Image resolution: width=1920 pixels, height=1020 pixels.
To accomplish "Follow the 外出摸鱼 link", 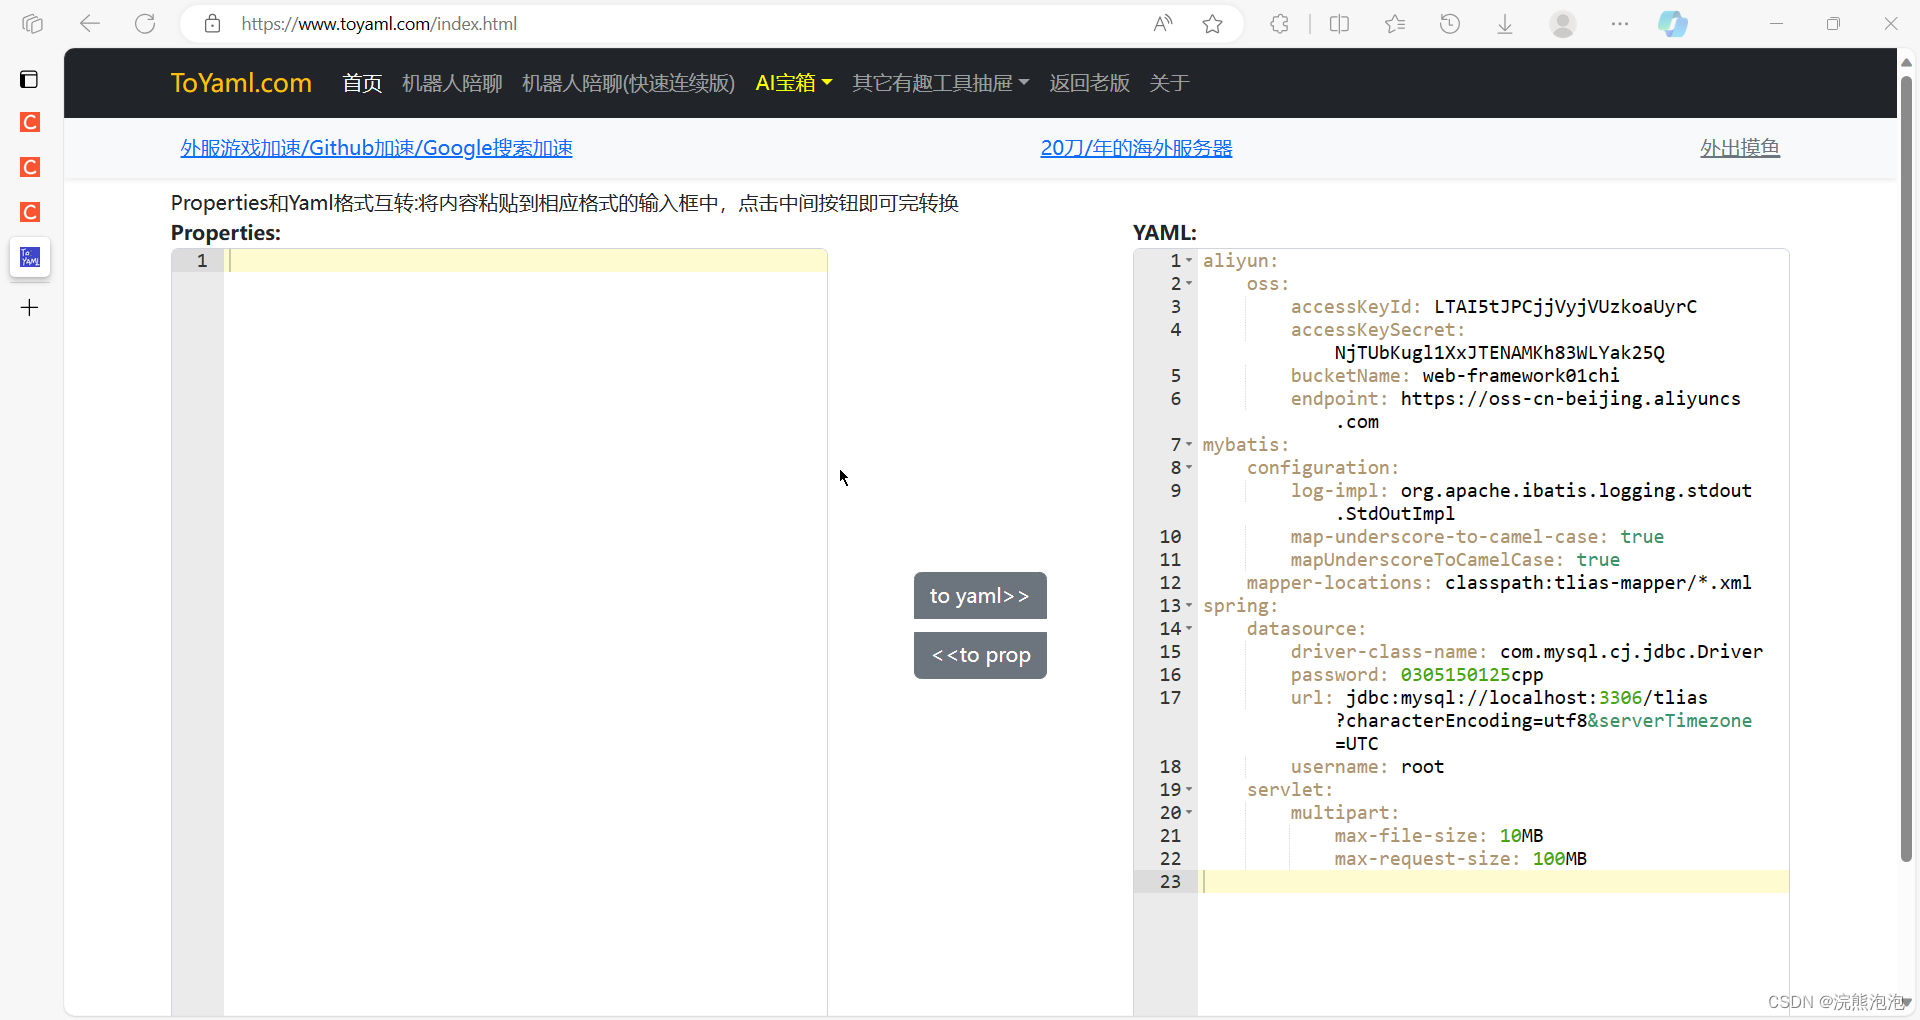I will [1740, 147].
